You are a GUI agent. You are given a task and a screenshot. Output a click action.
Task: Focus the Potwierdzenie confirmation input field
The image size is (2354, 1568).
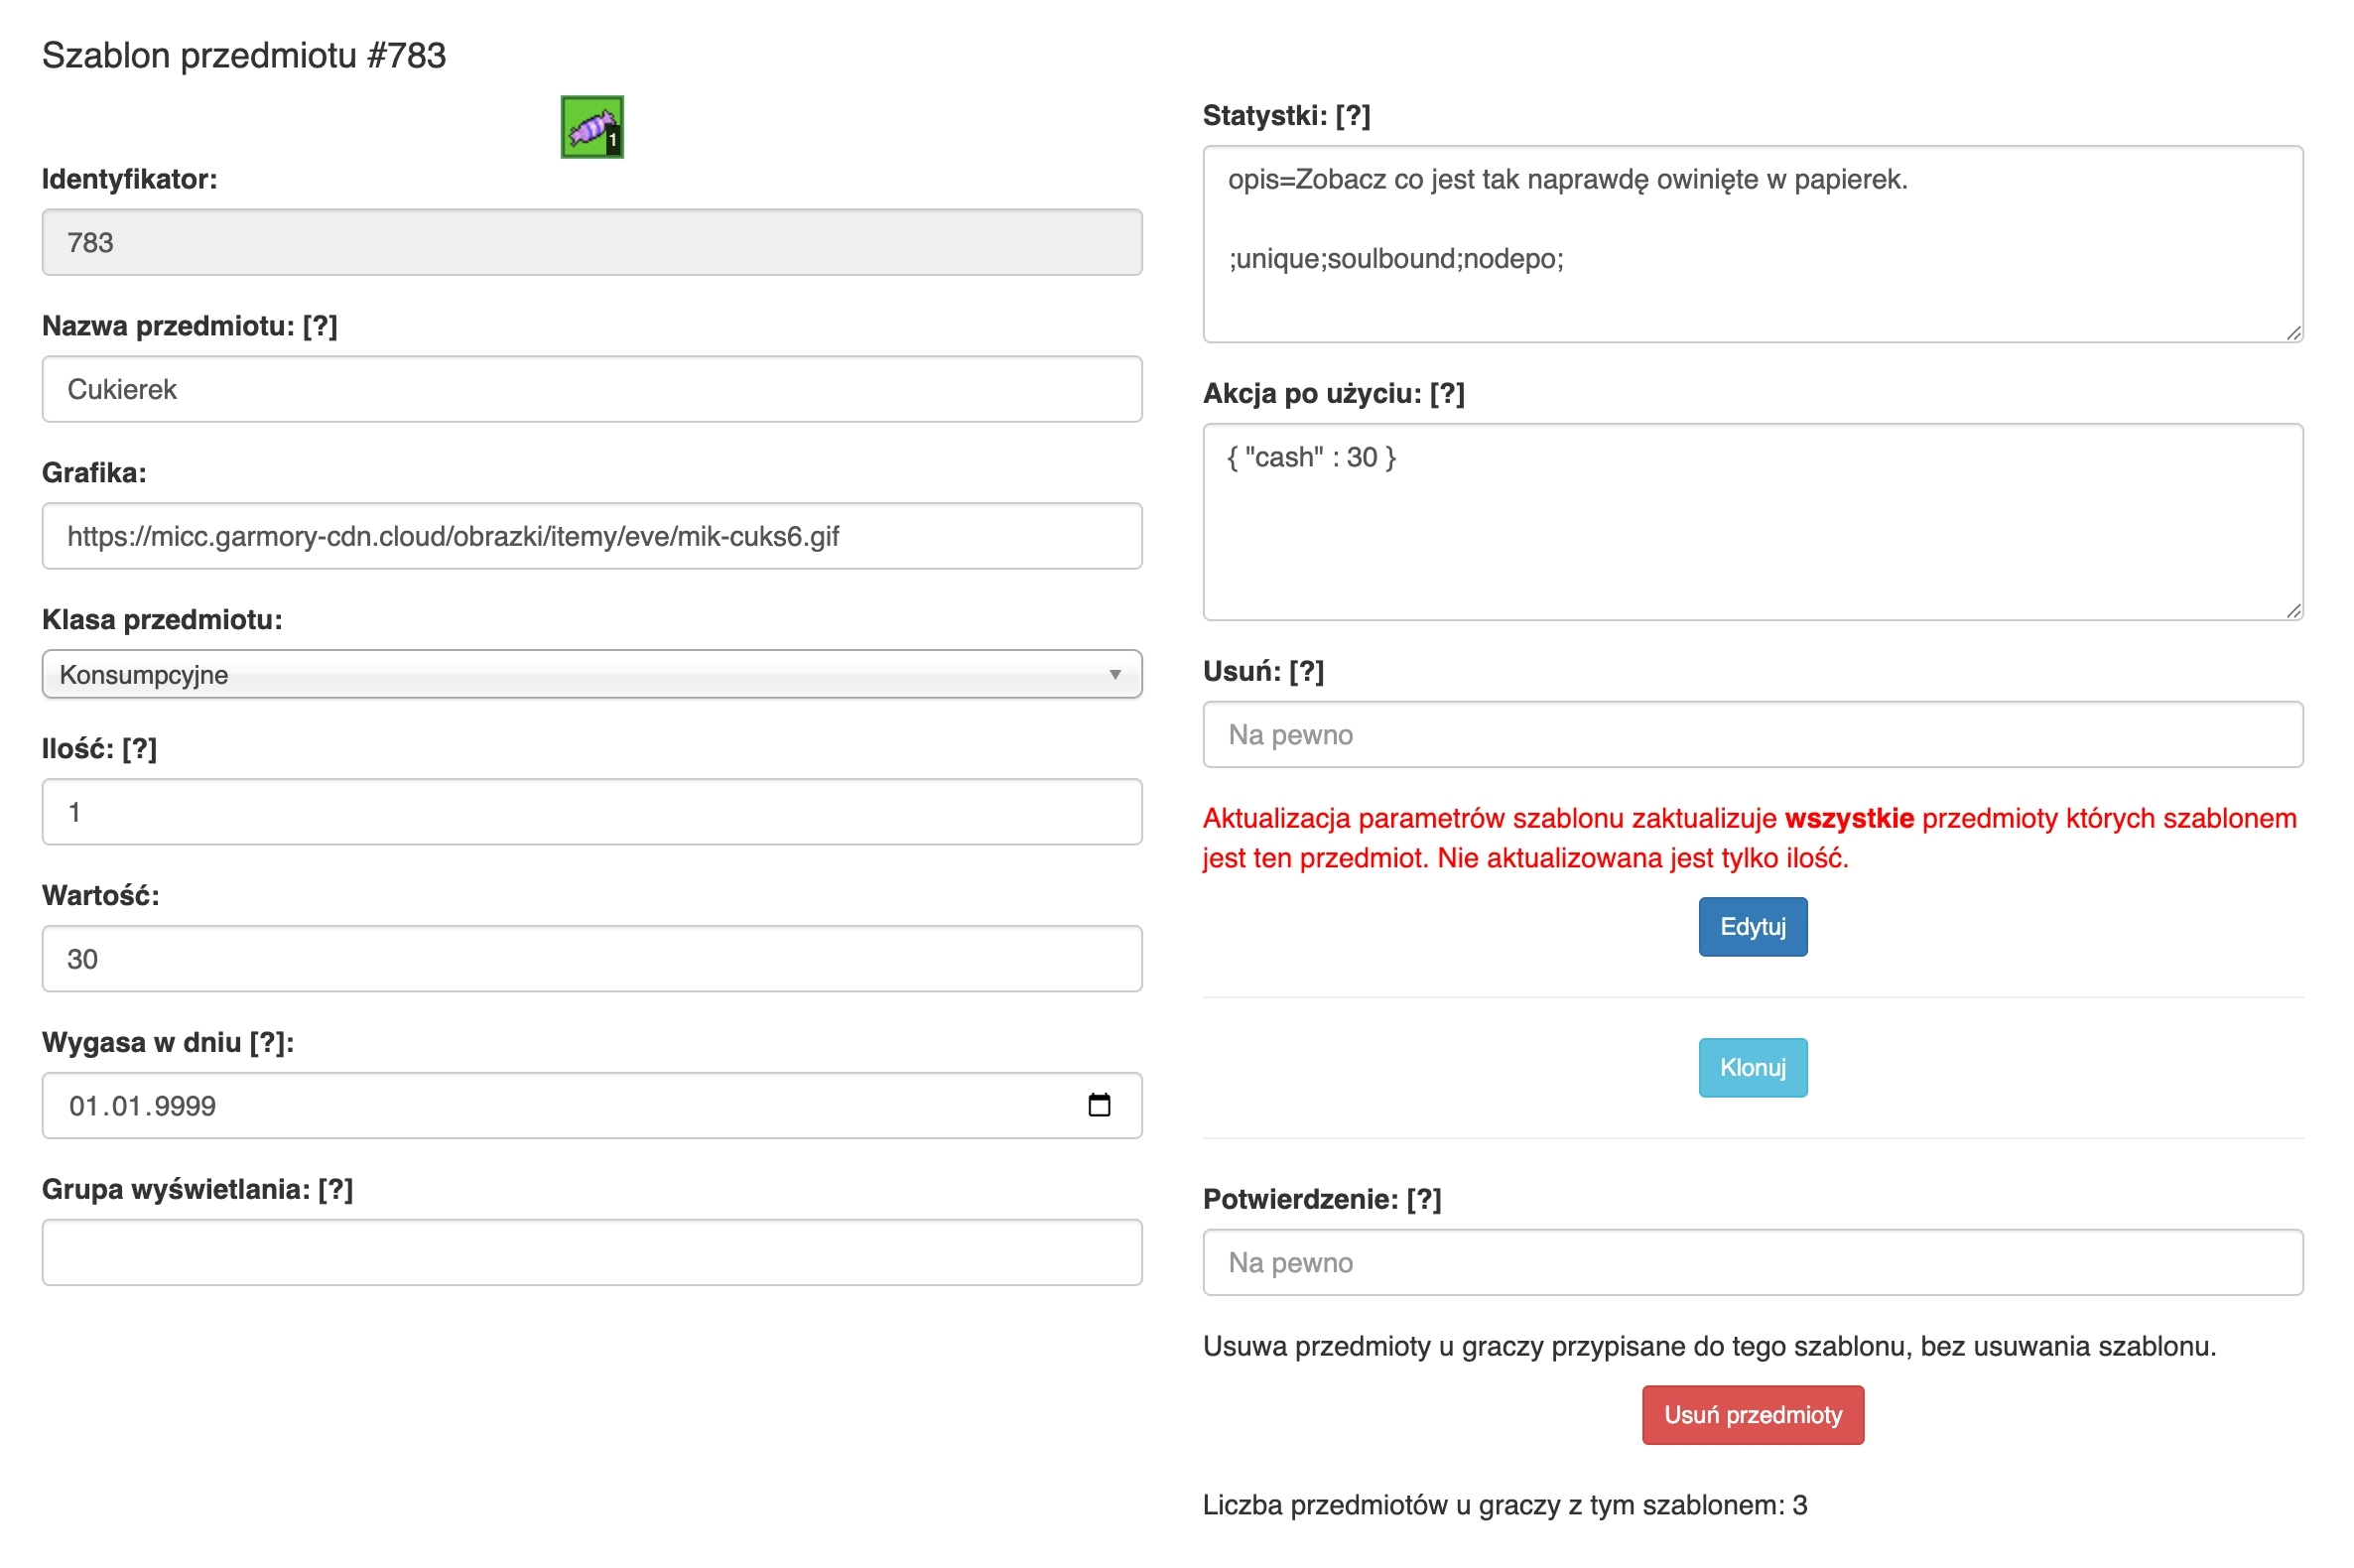pyautogui.click(x=1752, y=1262)
